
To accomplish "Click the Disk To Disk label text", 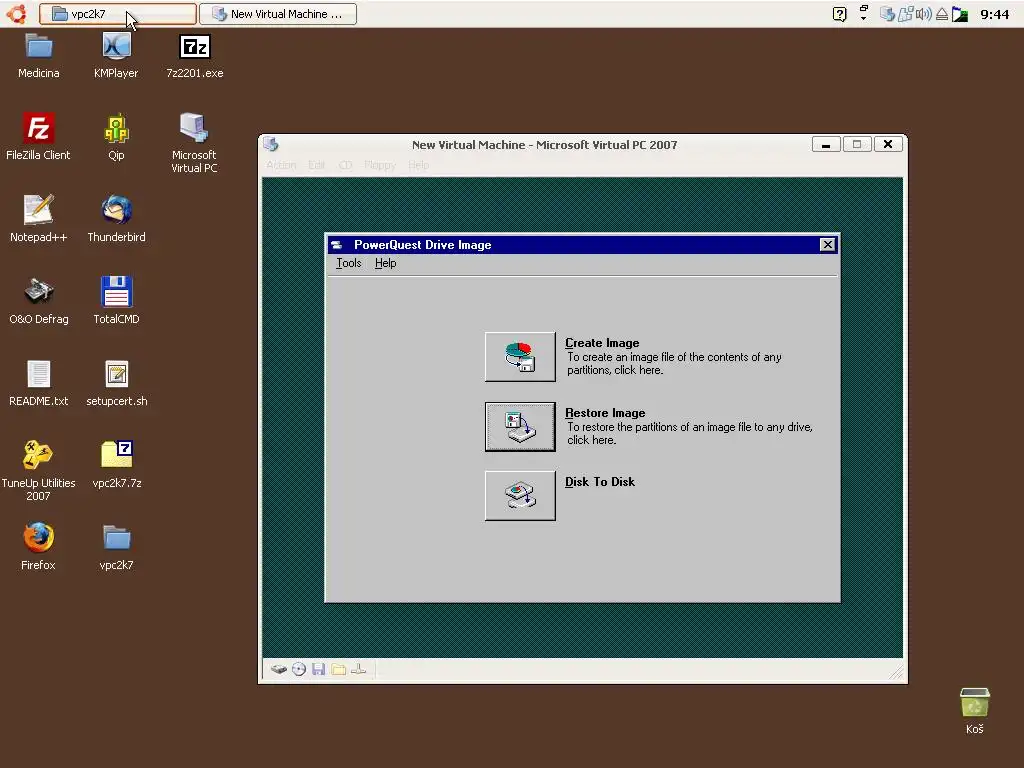I will tap(600, 482).
